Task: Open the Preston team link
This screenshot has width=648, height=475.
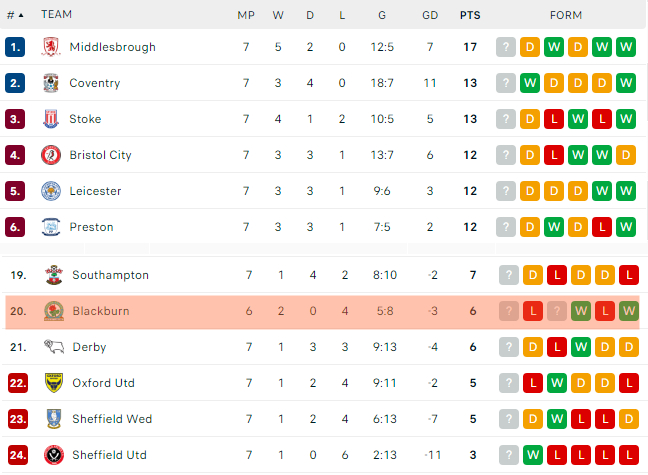Action: tap(91, 227)
